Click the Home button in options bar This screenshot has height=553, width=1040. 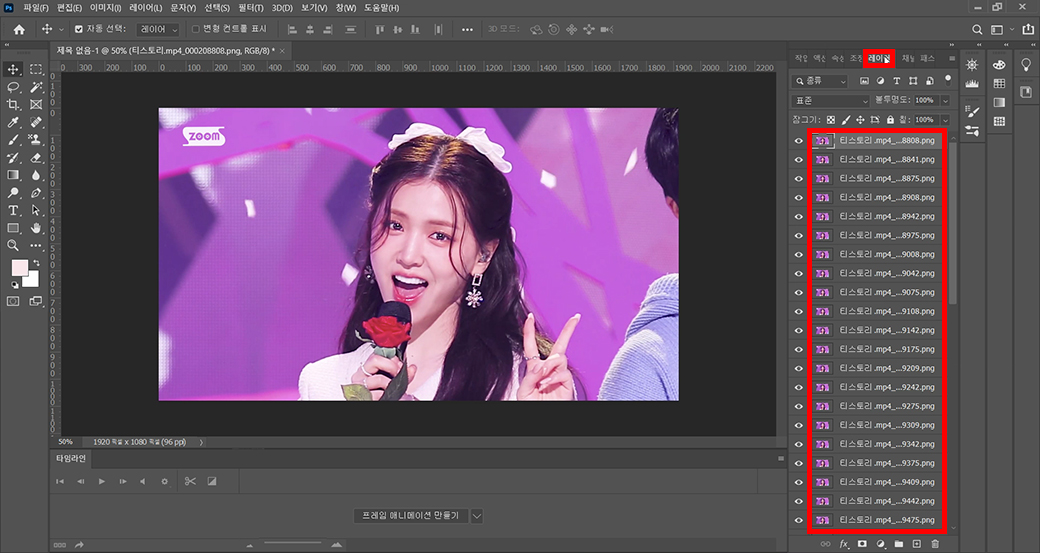19,29
